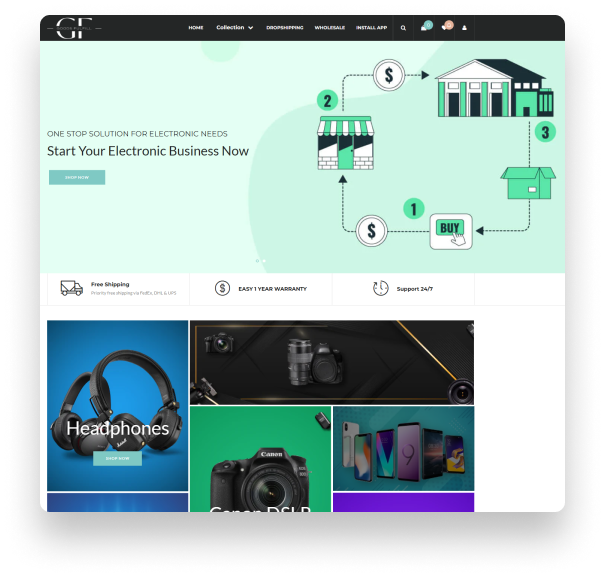Open the DROPSHIPPING menu item
This screenshot has height=577, width=605.
(x=285, y=28)
